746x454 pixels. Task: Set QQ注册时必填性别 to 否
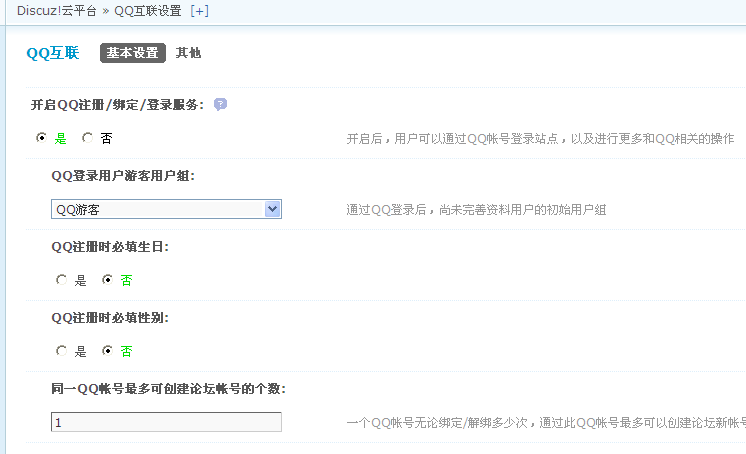[108, 351]
